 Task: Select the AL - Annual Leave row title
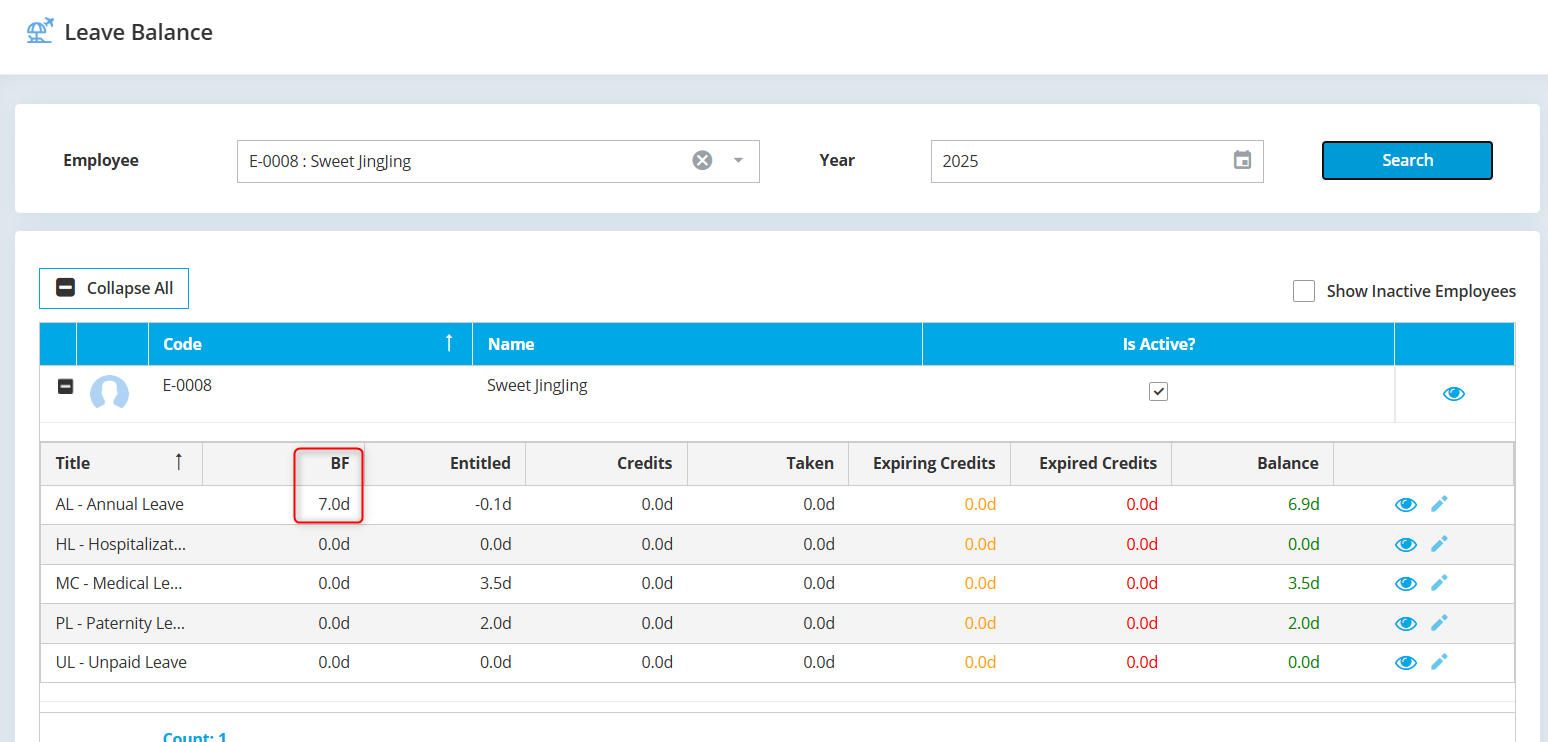(x=120, y=504)
